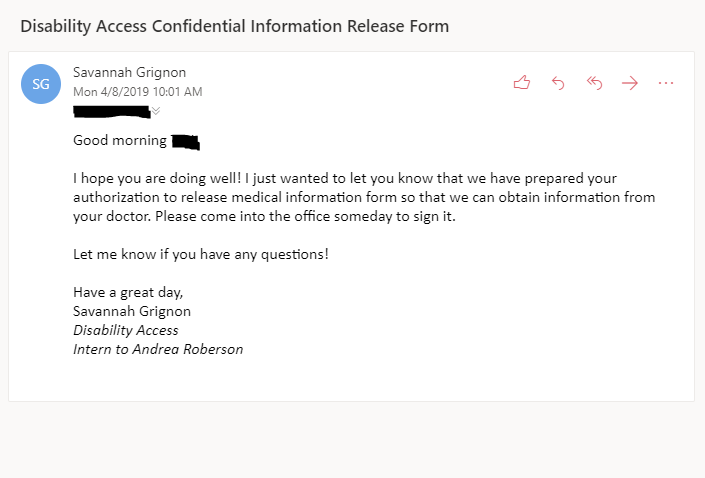Screen dimensions: 705x478
Task: Open Savannah Grignon's contact from header name
Action: [x=129, y=73]
